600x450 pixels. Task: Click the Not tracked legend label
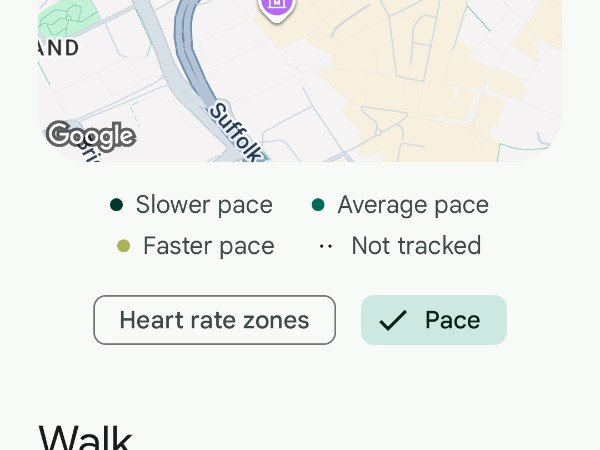[416, 246]
